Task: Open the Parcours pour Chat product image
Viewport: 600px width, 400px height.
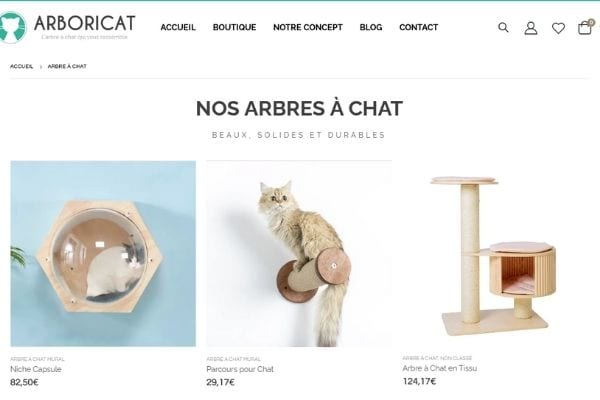Action: (x=299, y=253)
